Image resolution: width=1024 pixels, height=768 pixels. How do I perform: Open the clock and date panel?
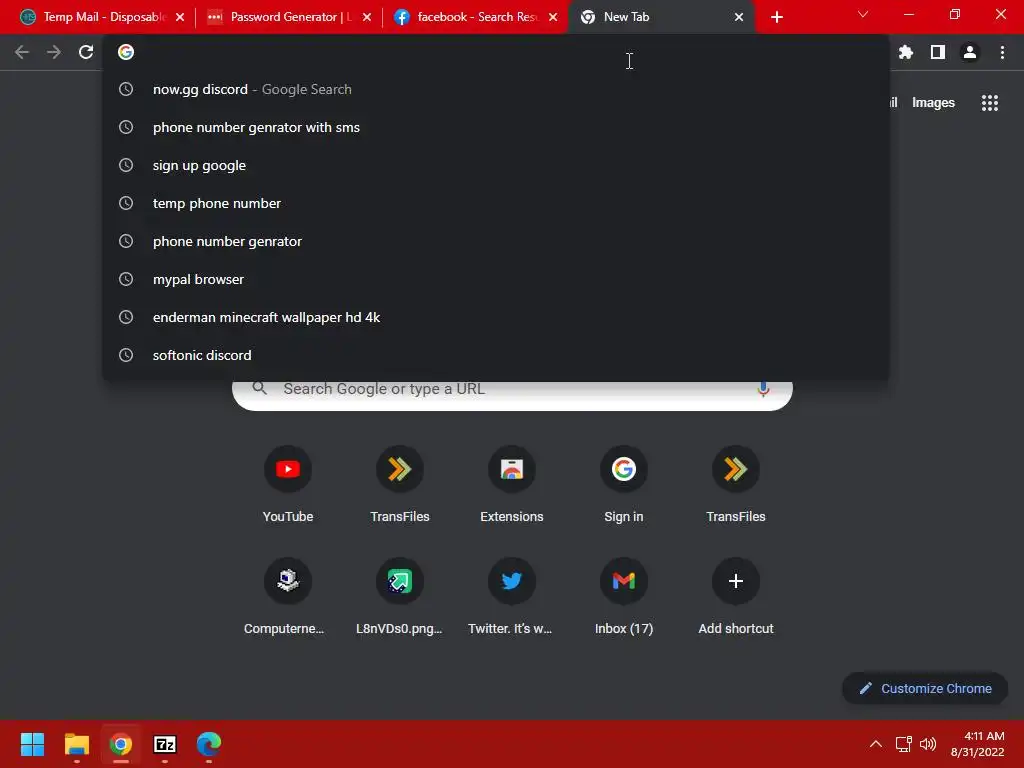pos(977,744)
